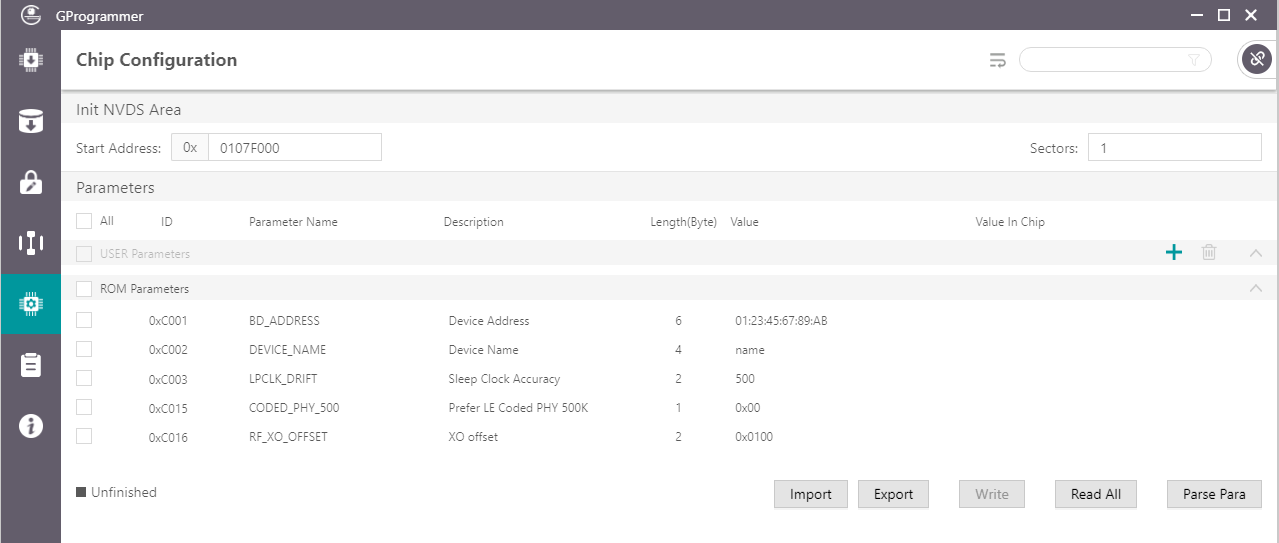
Task: Click the Start Address input field
Action: pos(294,148)
